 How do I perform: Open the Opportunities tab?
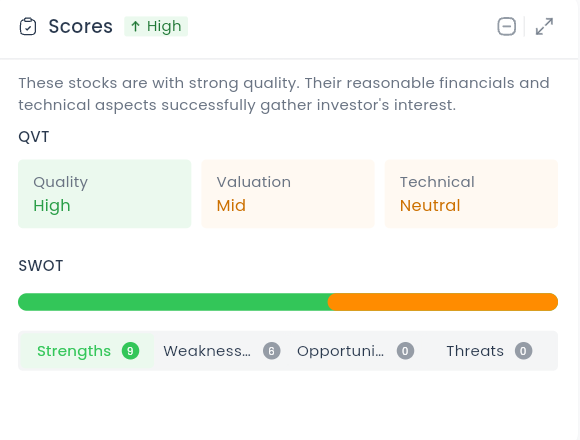click(x=355, y=351)
